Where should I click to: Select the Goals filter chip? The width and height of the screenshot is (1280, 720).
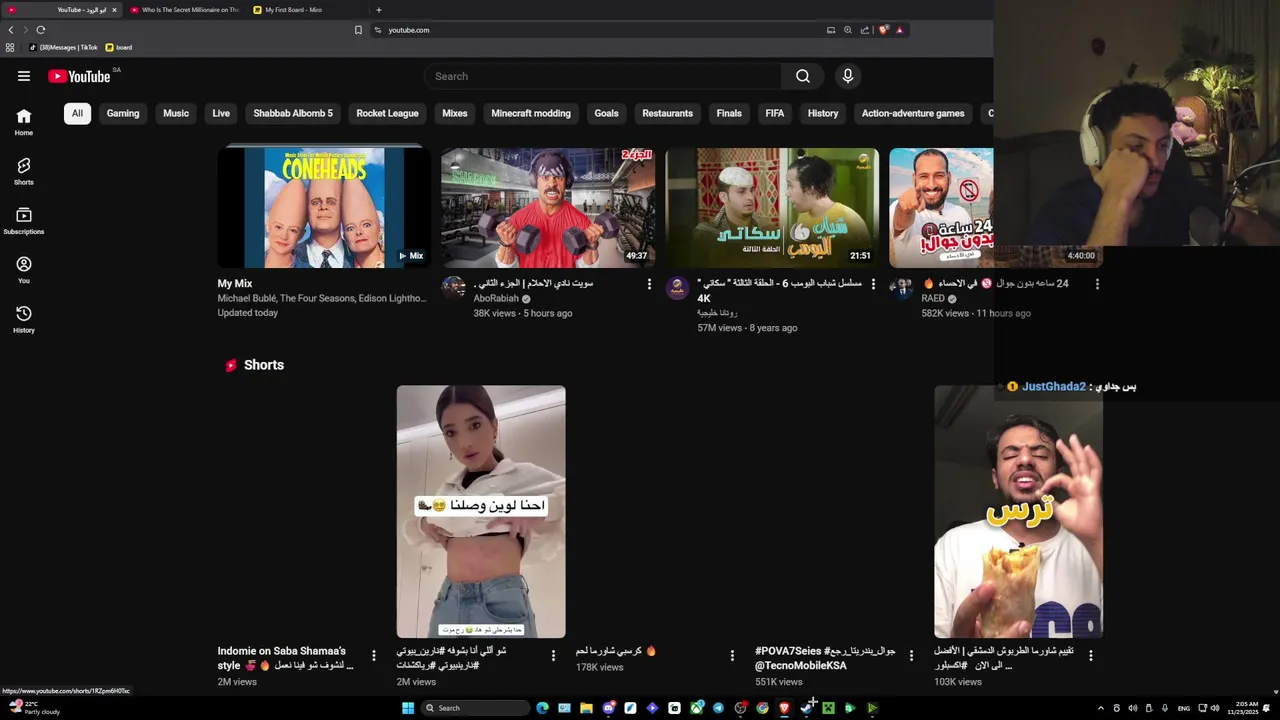coord(607,113)
